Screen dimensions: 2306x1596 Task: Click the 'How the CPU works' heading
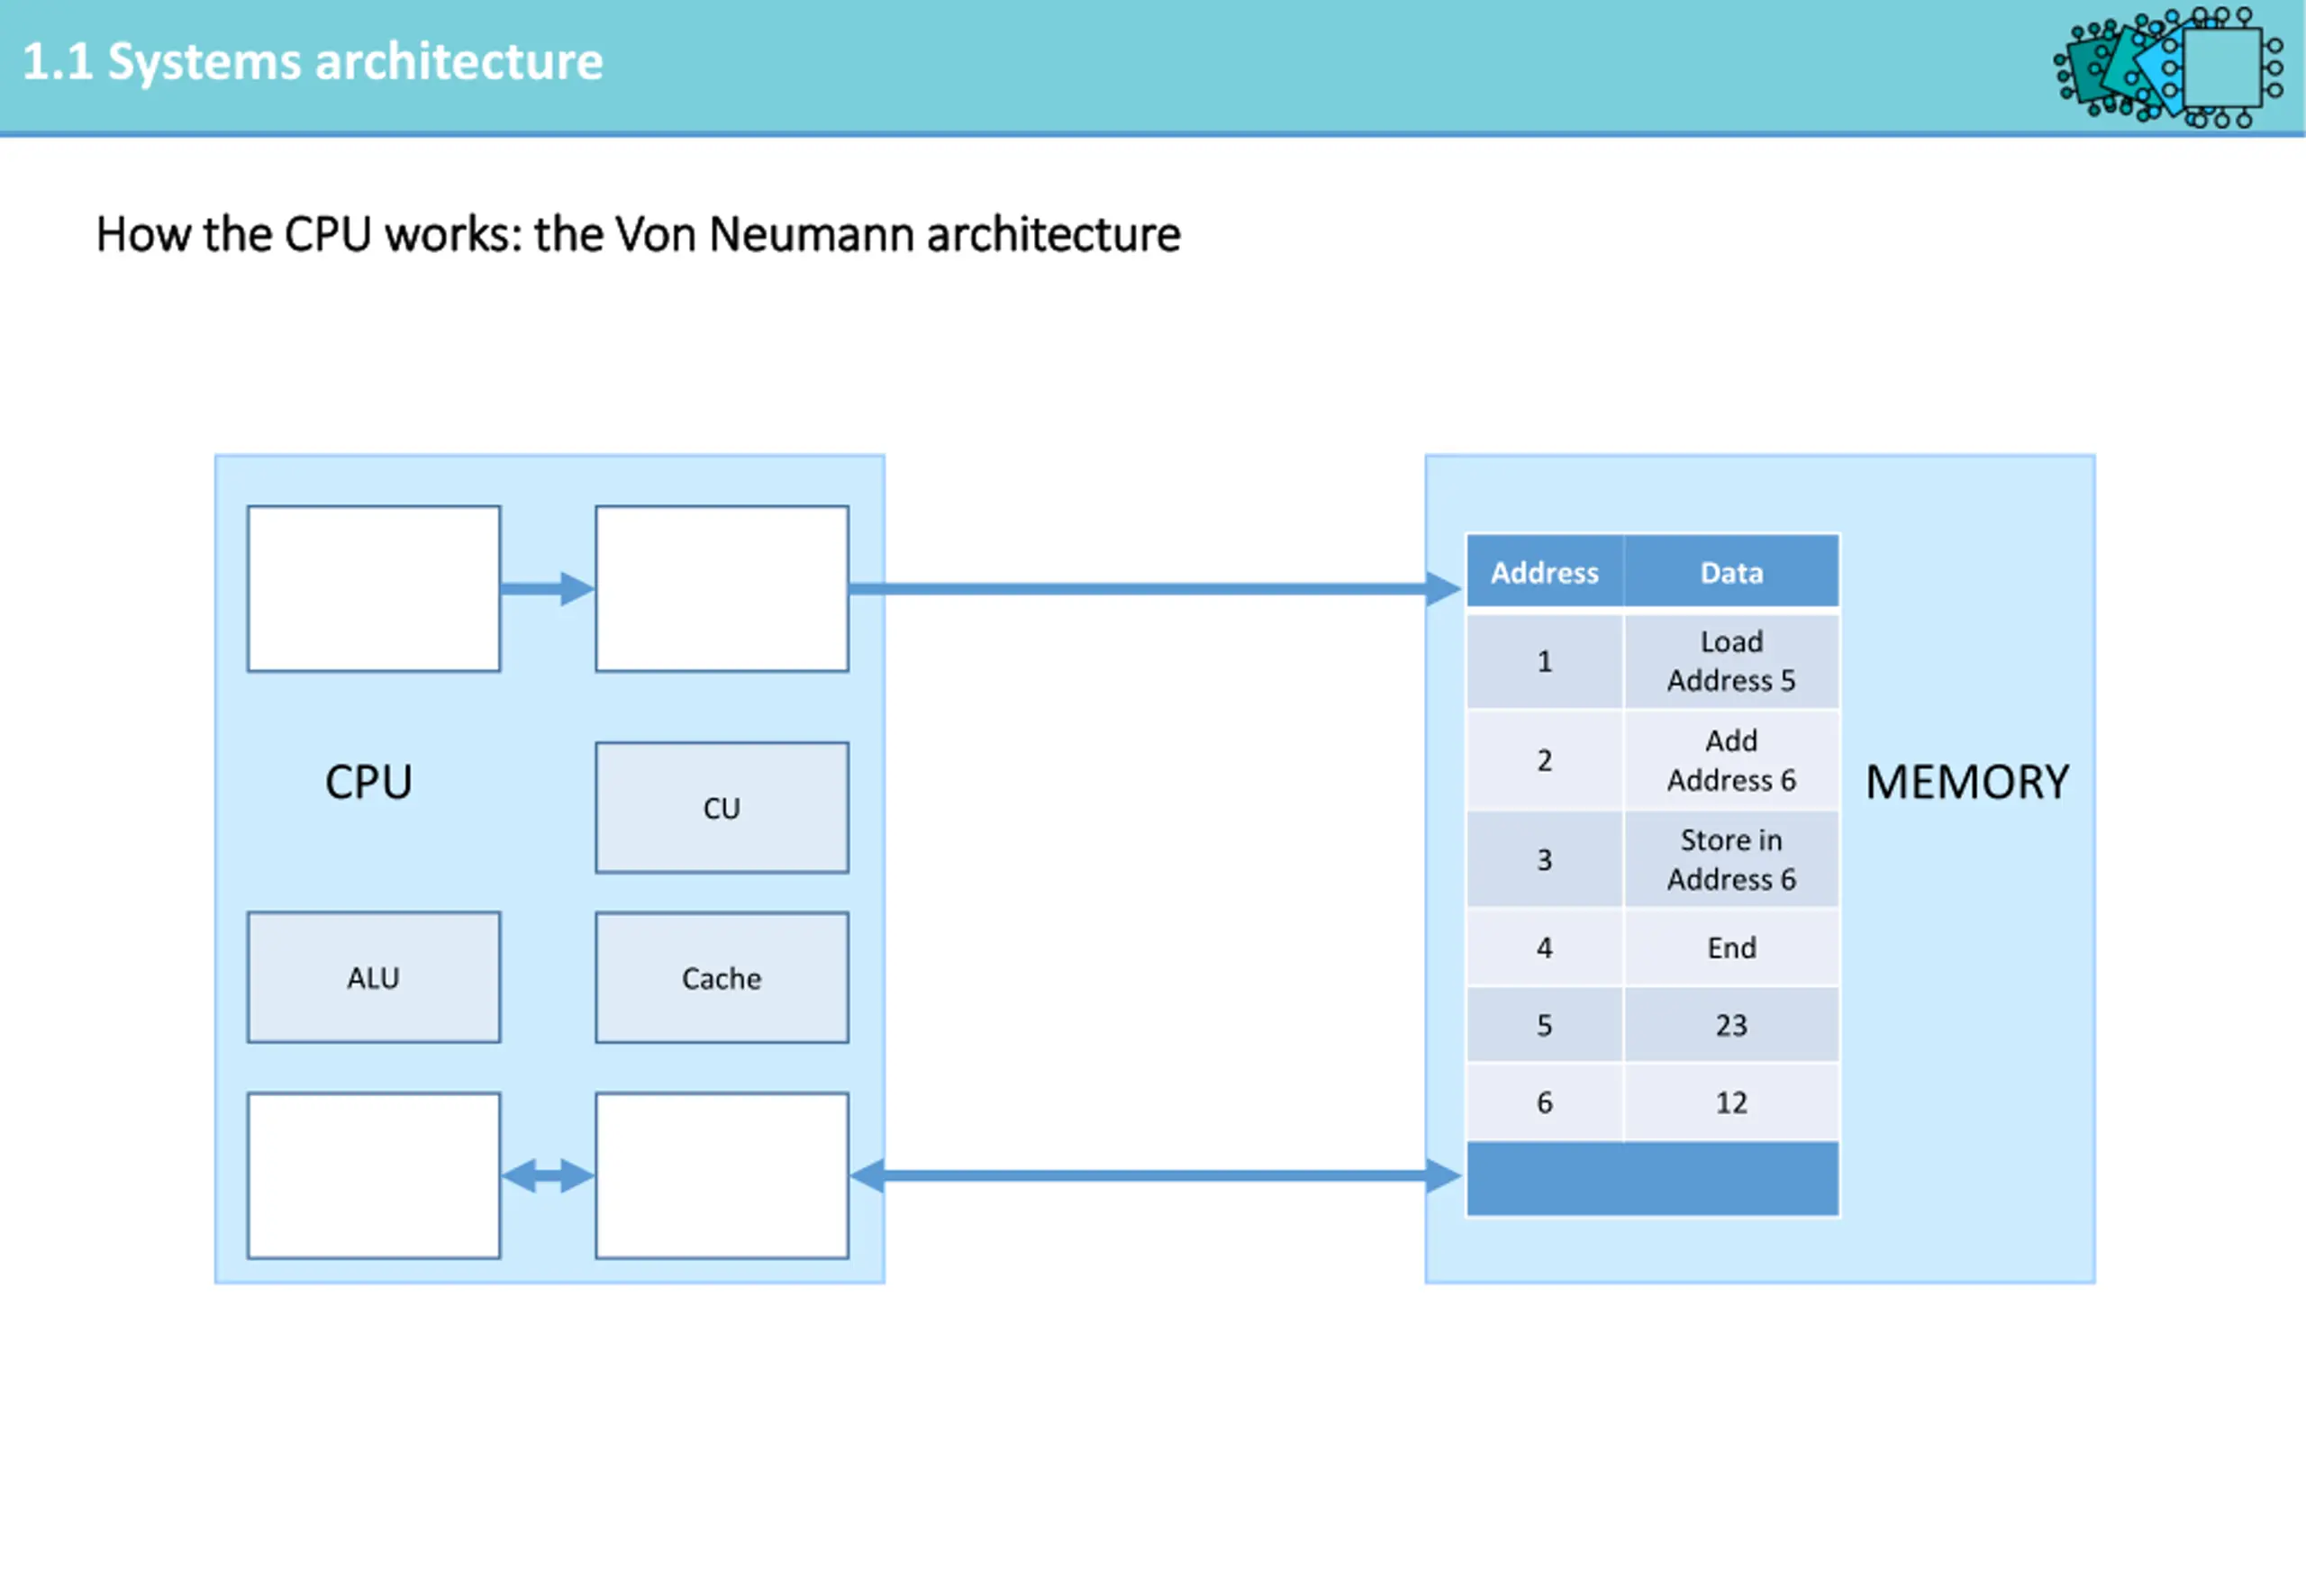(x=638, y=235)
